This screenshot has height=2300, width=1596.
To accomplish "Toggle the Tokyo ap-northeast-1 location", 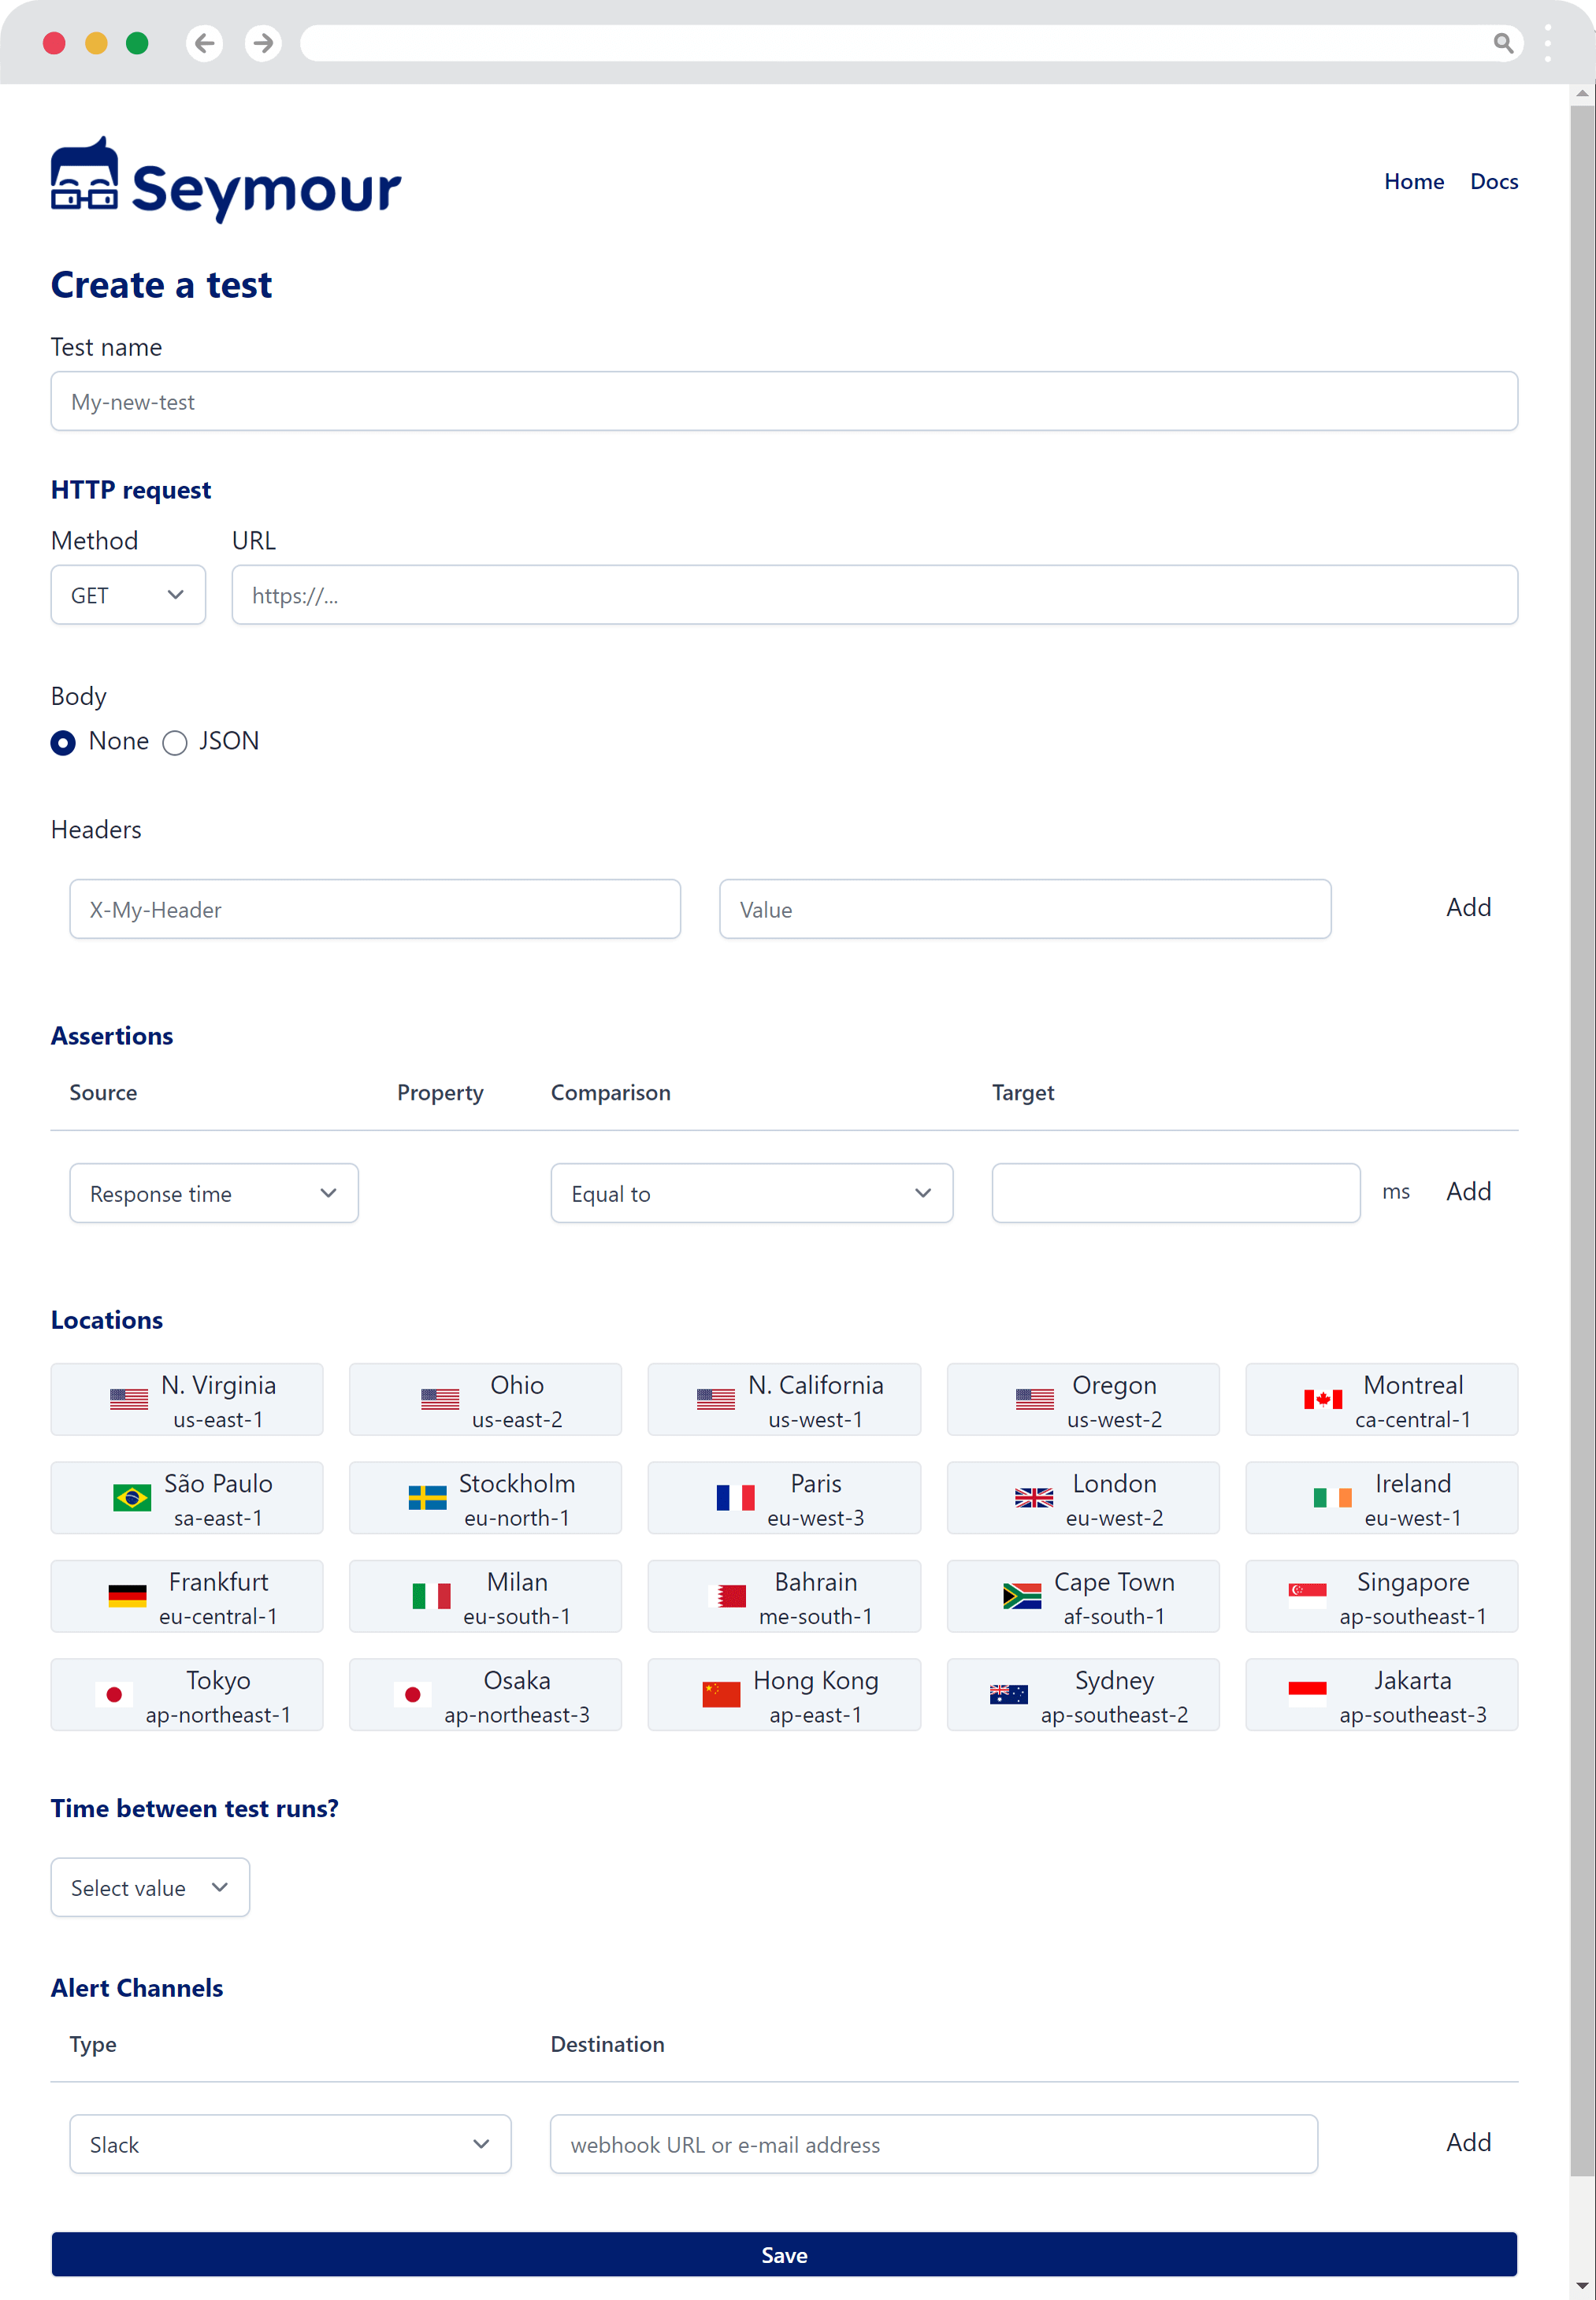I will [187, 1695].
